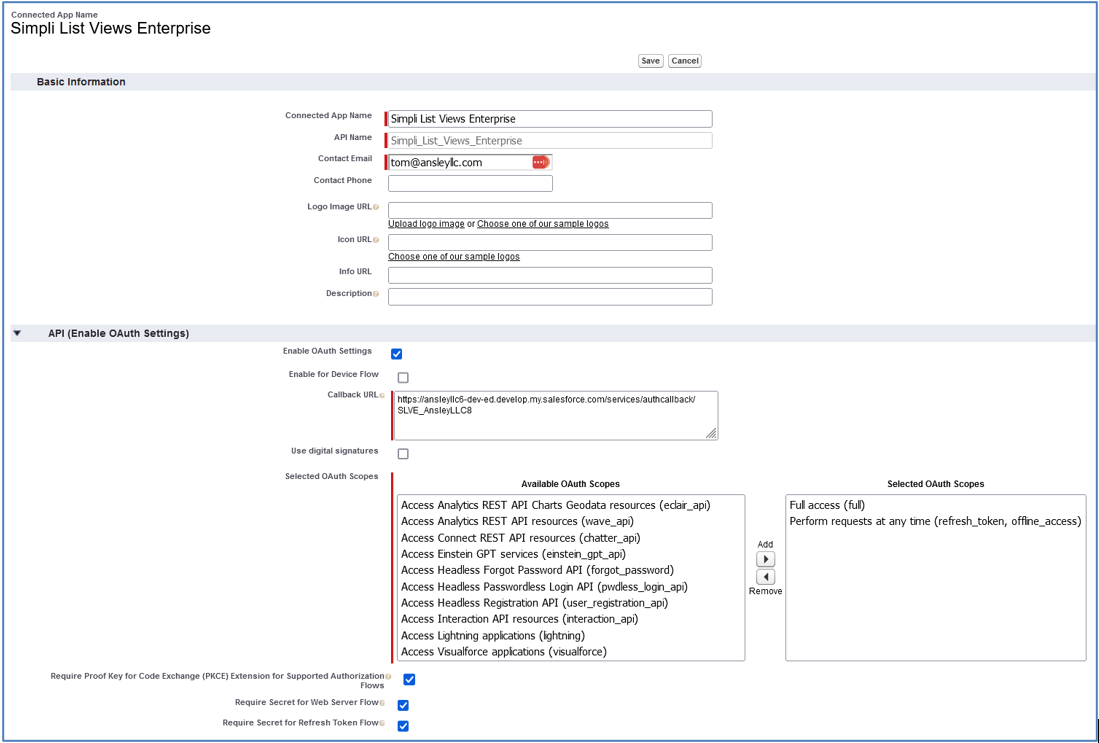The image size is (1099, 743).
Task: Click help icon next to Require Secret for Refresh Token Flow
Action: pyautogui.click(x=382, y=723)
